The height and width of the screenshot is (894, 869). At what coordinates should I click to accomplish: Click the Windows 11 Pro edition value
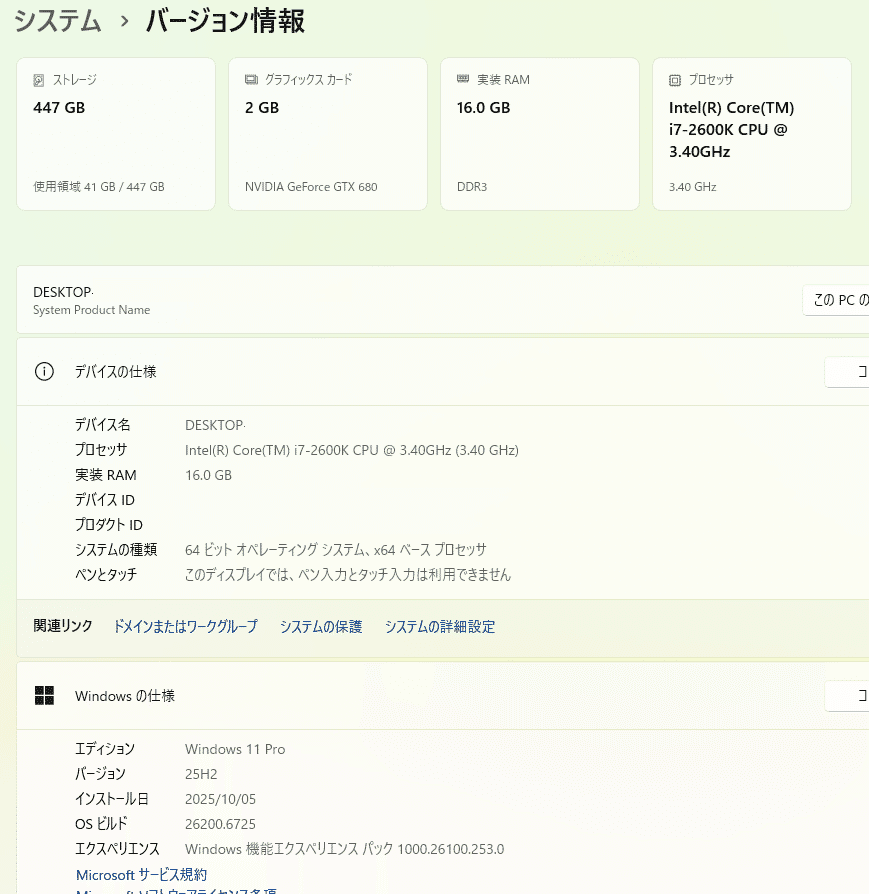[x=235, y=749]
